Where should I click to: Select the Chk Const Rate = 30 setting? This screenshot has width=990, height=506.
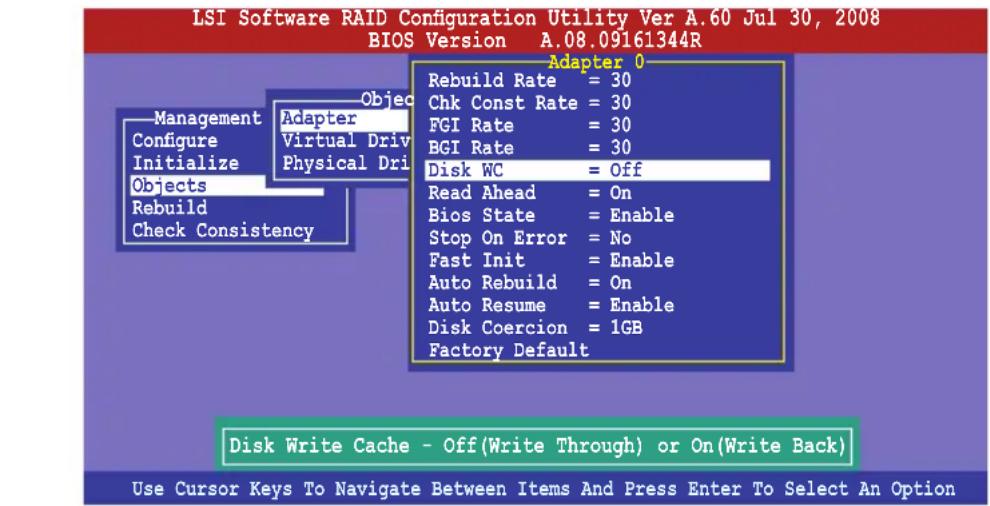(529, 103)
